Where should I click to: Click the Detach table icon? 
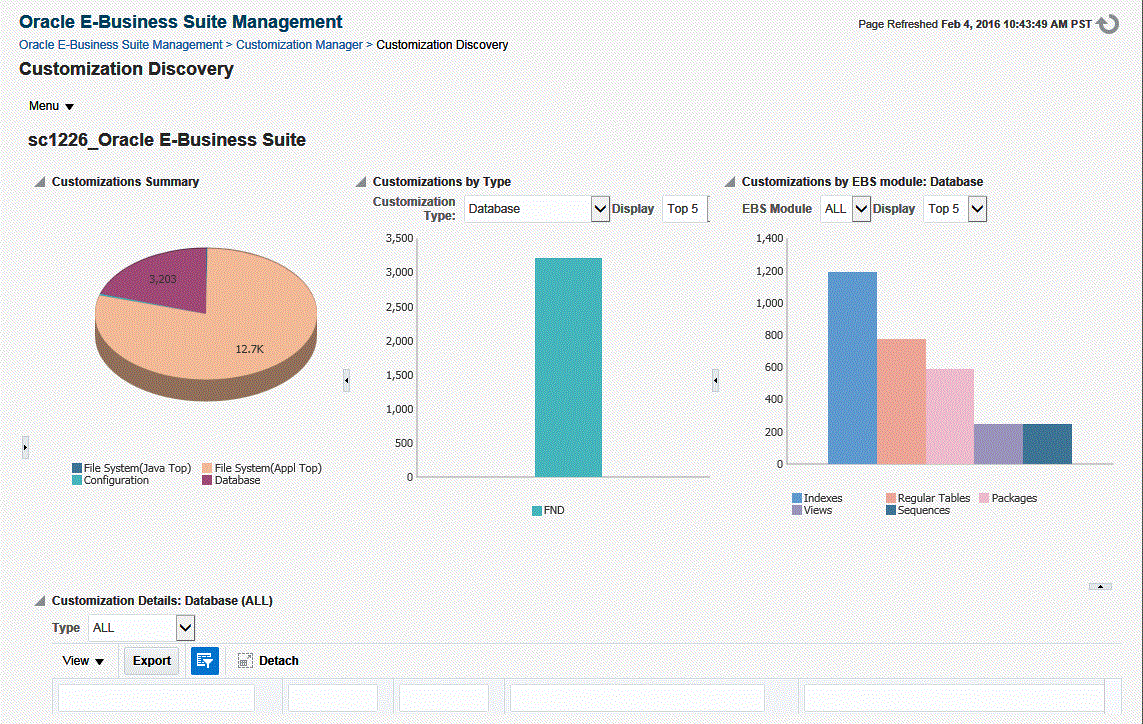[245, 661]
